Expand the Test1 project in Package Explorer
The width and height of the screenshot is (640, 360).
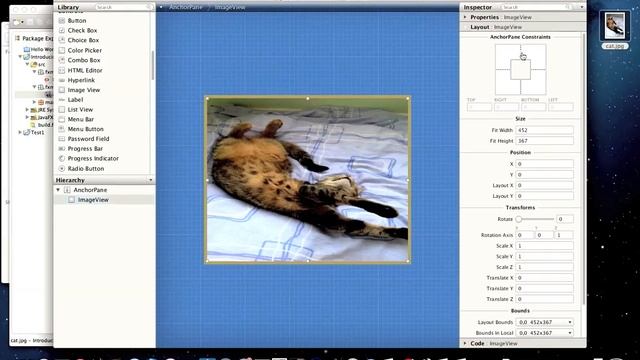[x=20, y=132]
